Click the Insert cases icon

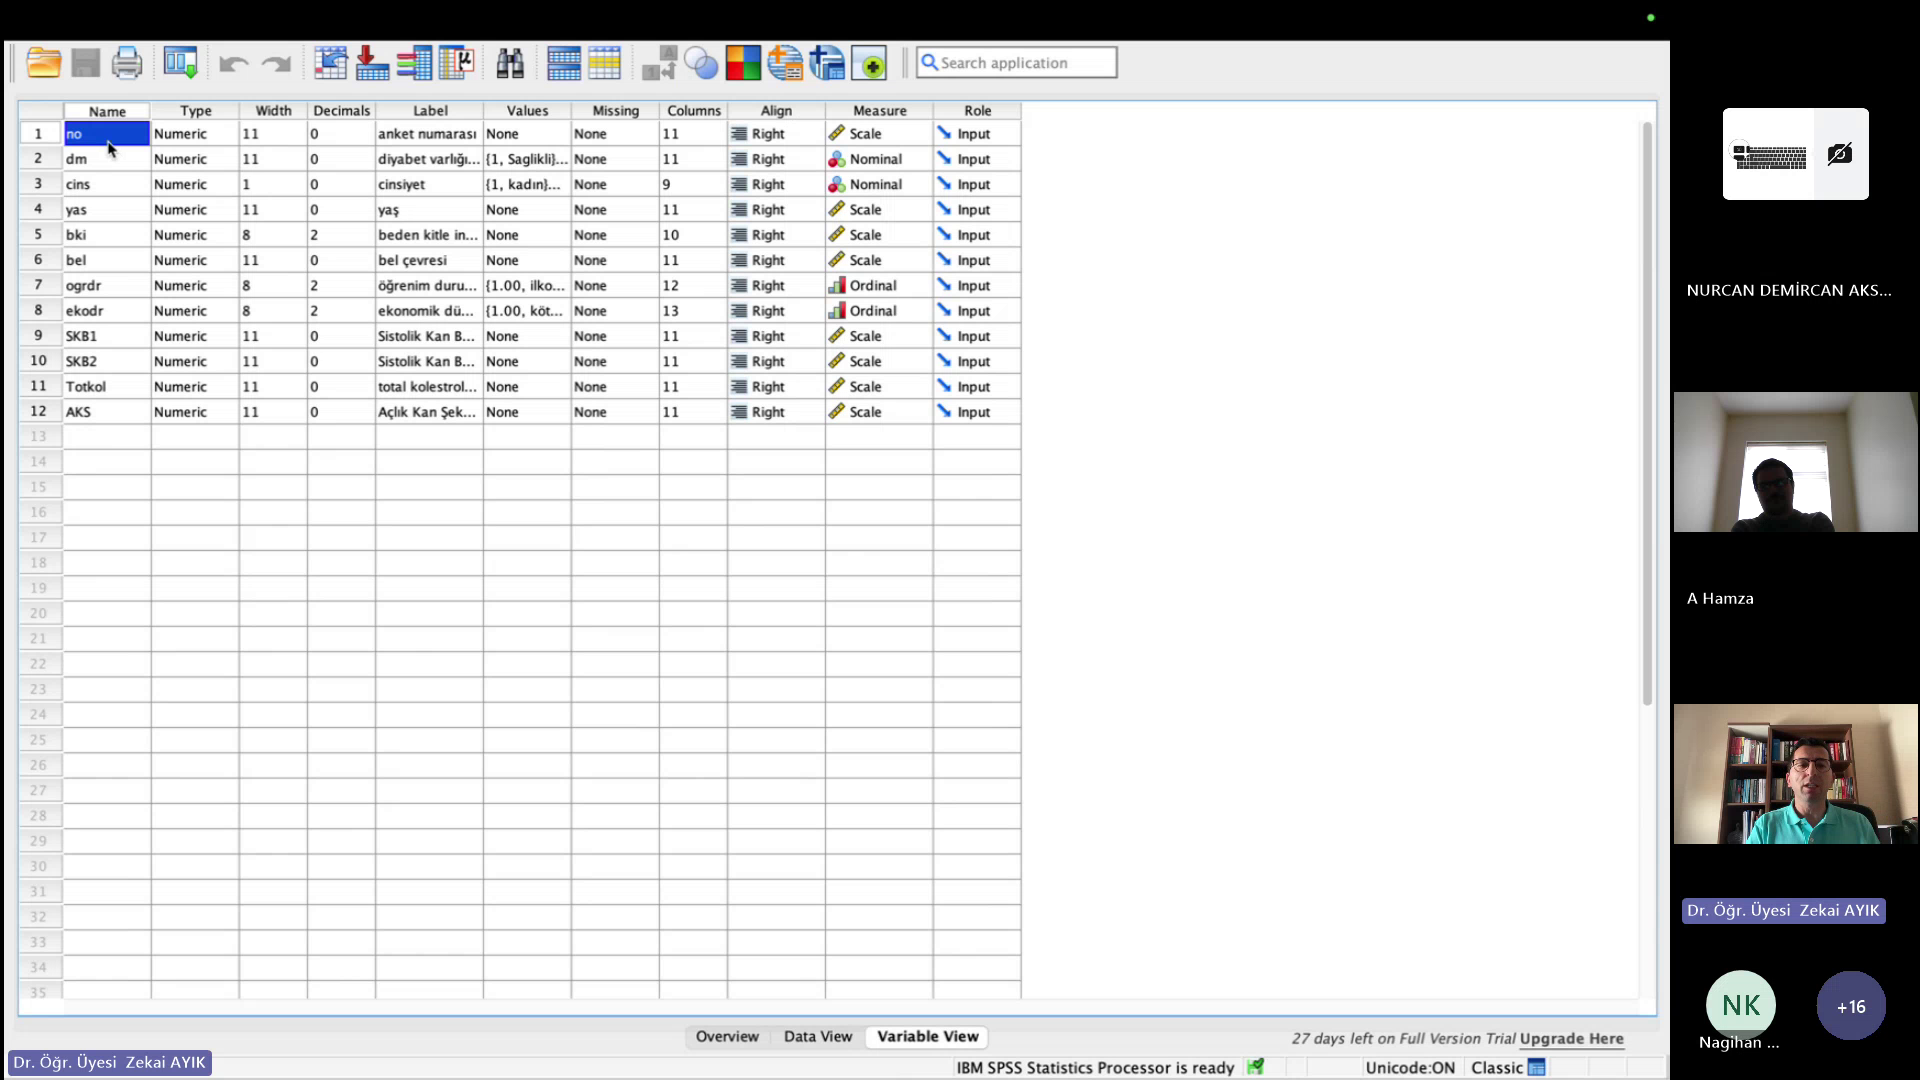[564, 63]
